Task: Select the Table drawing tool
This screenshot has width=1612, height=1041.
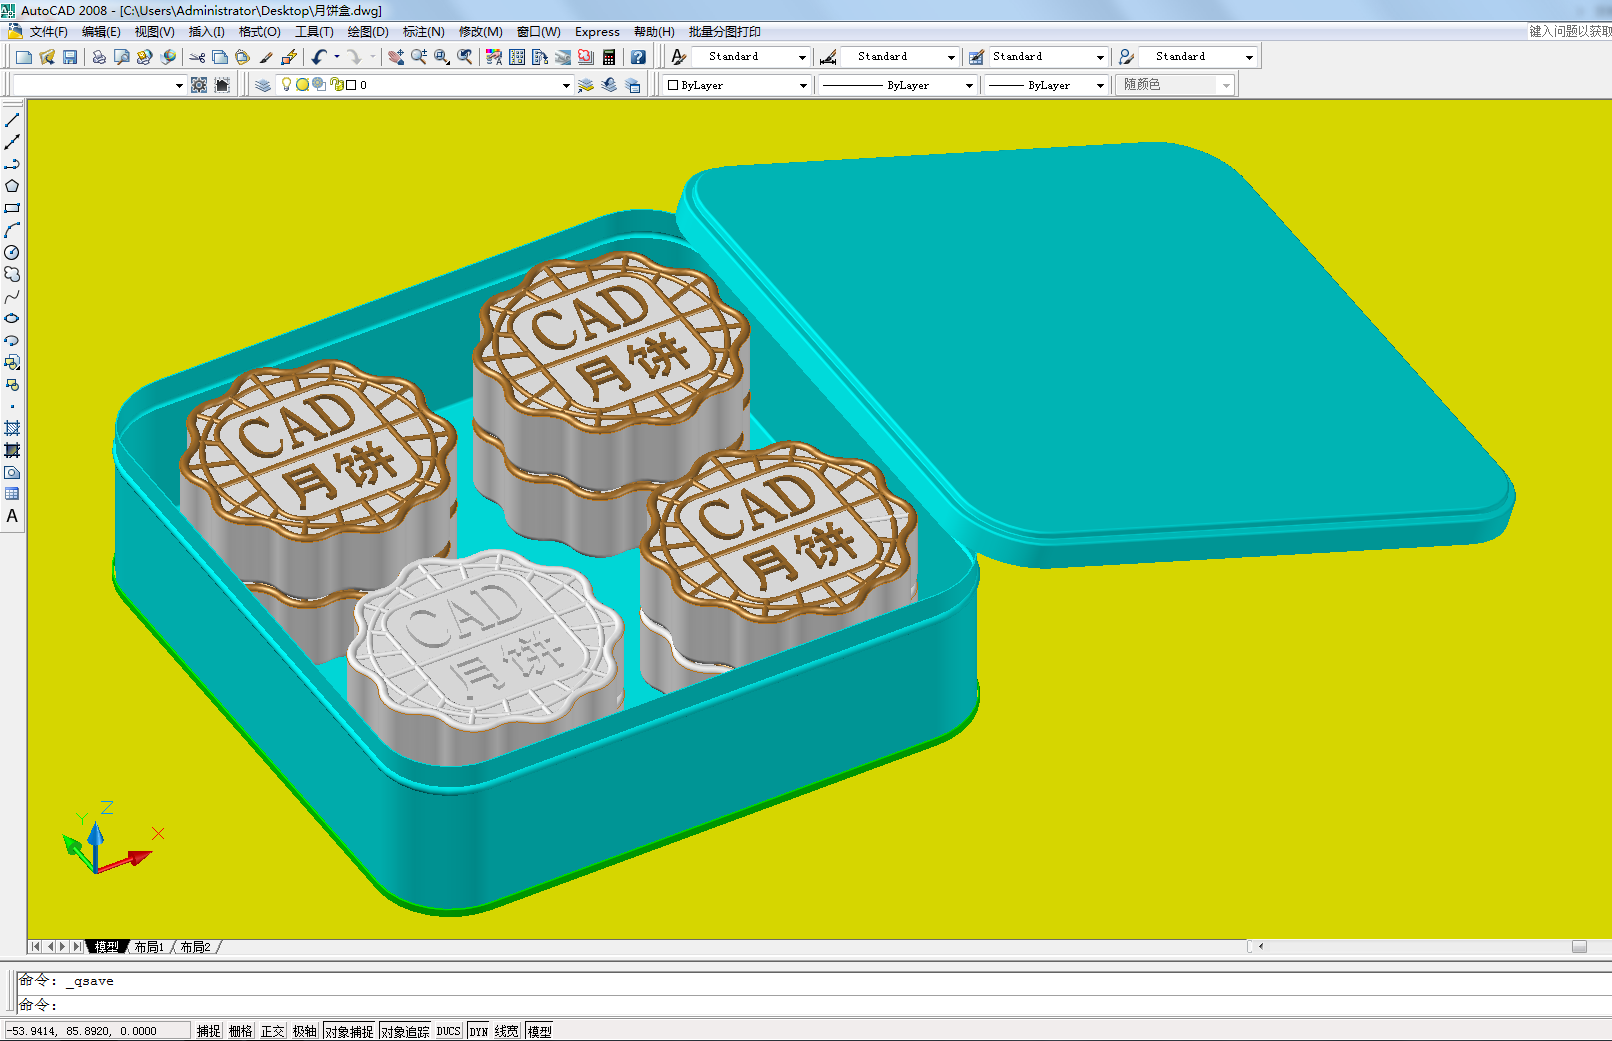Action: (x=12, y=494)
